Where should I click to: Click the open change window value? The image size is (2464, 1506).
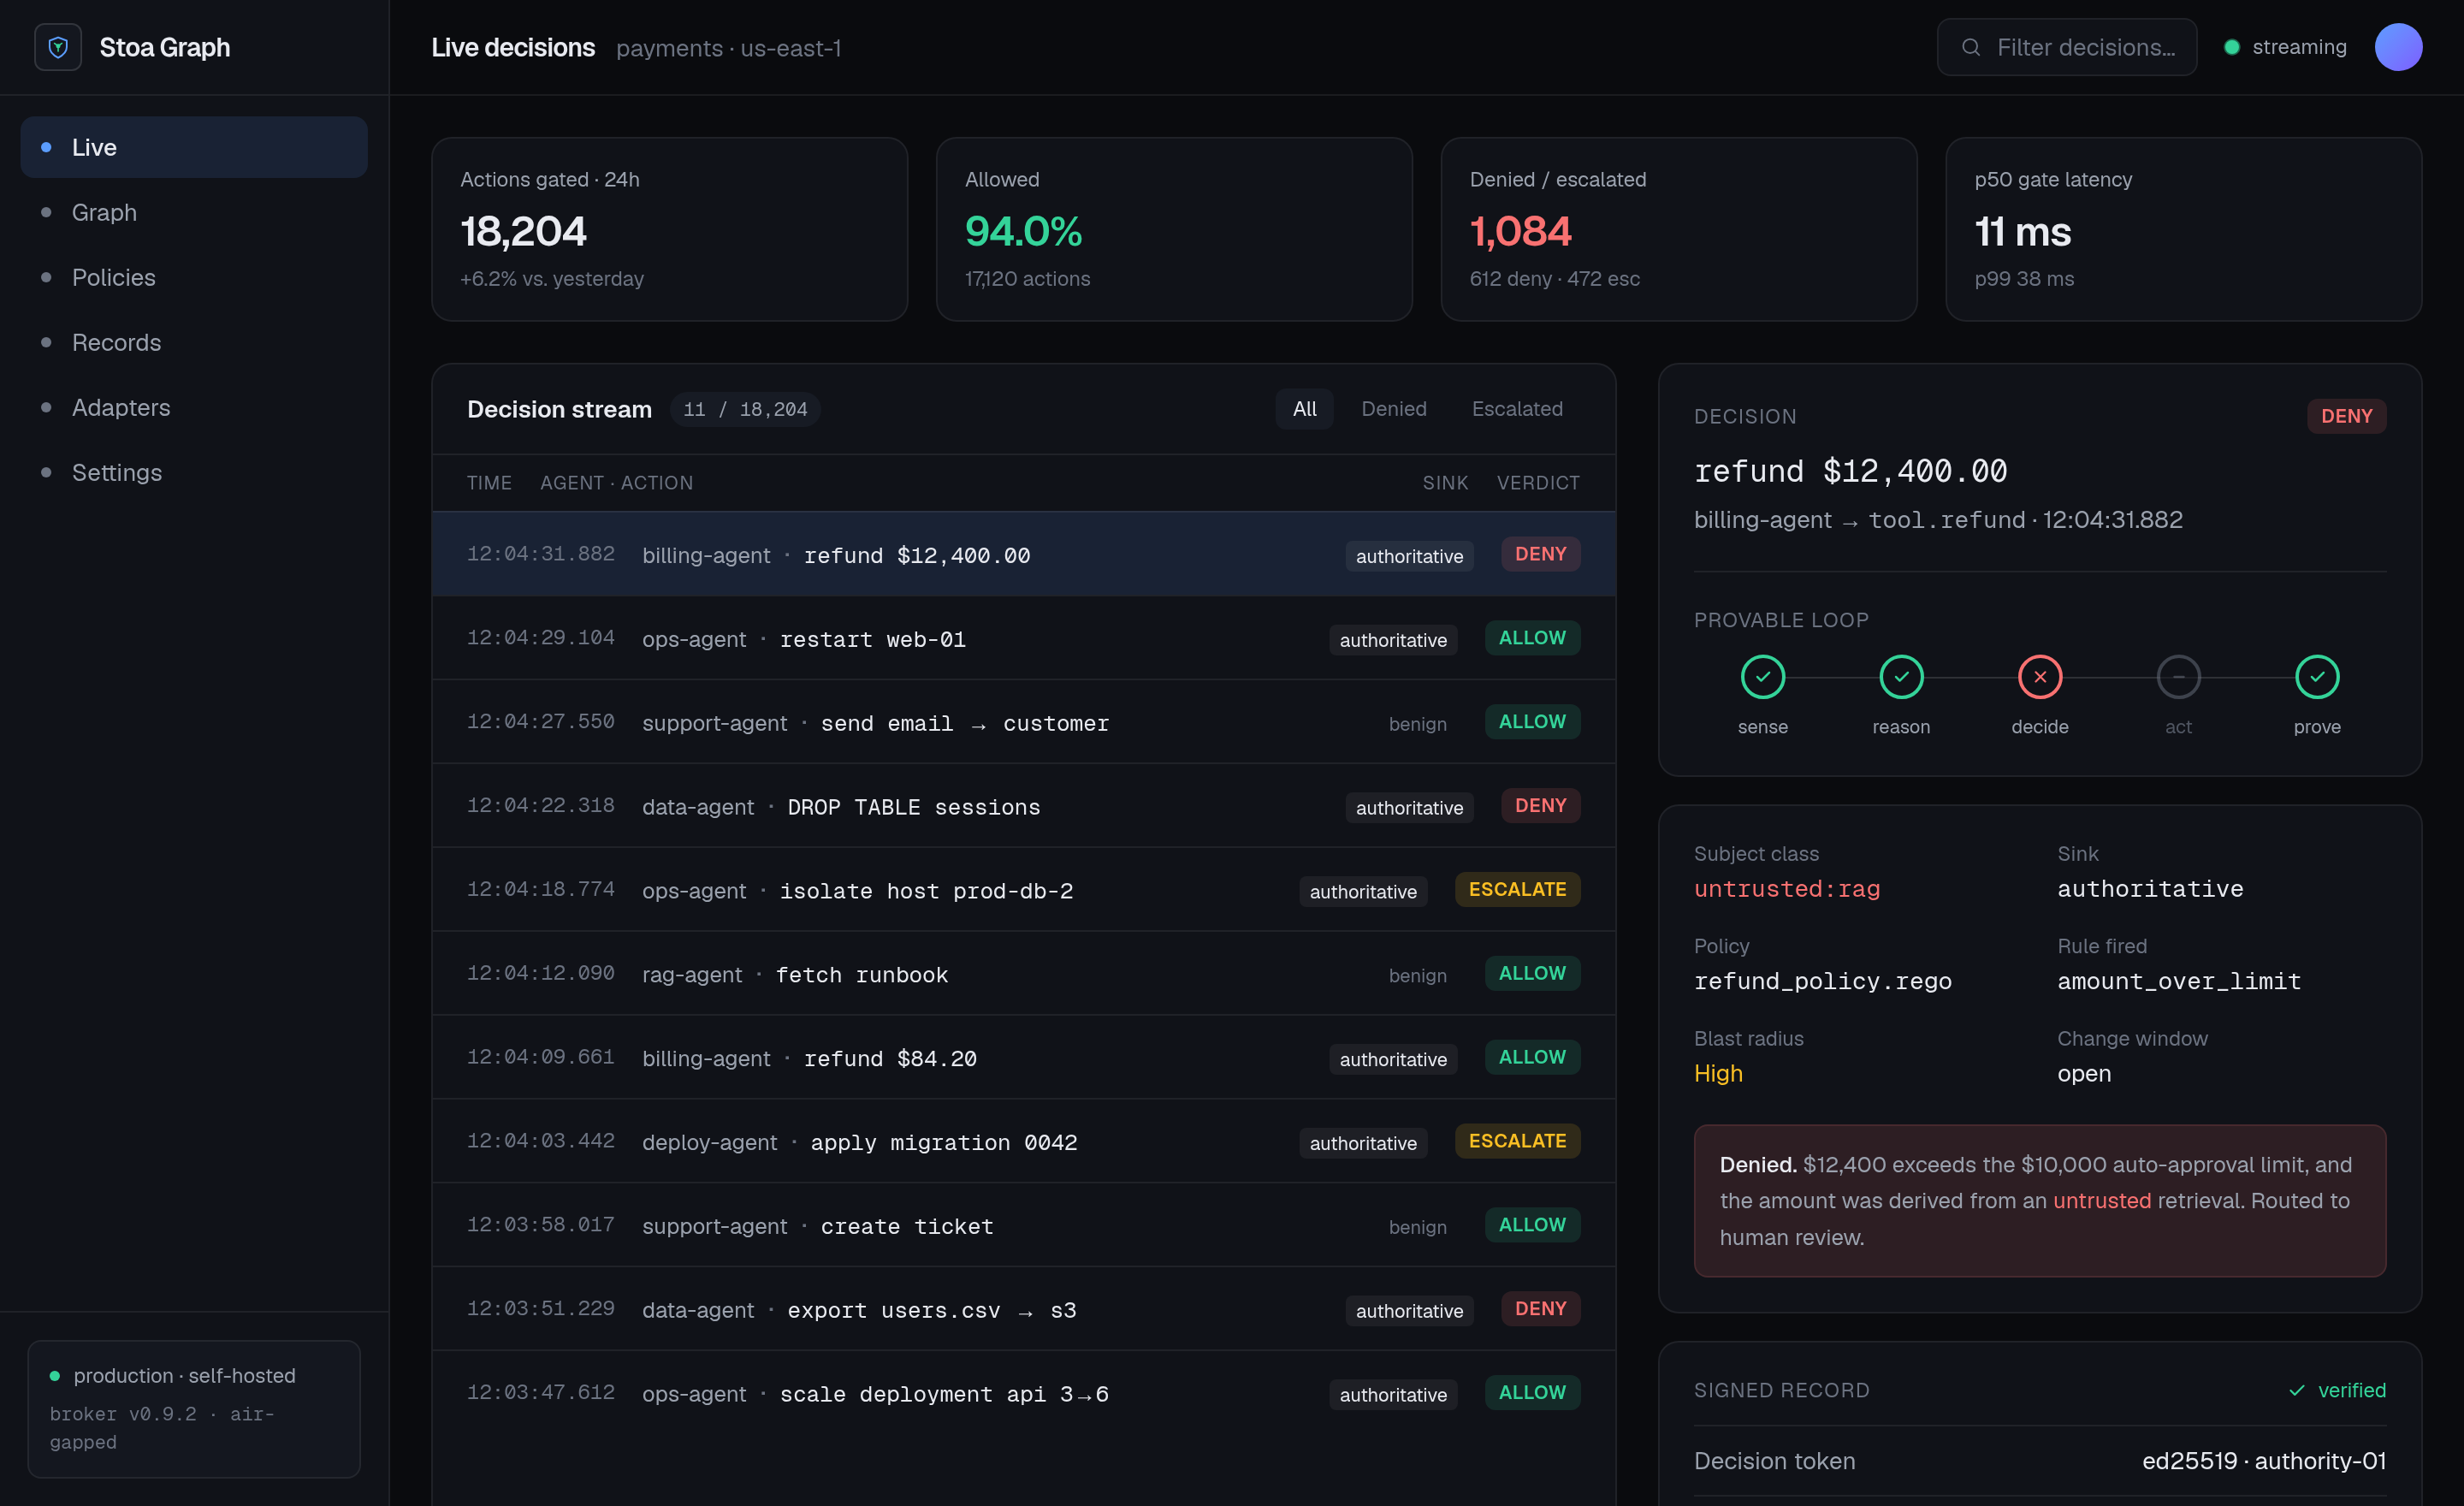coord(2084,1073)
